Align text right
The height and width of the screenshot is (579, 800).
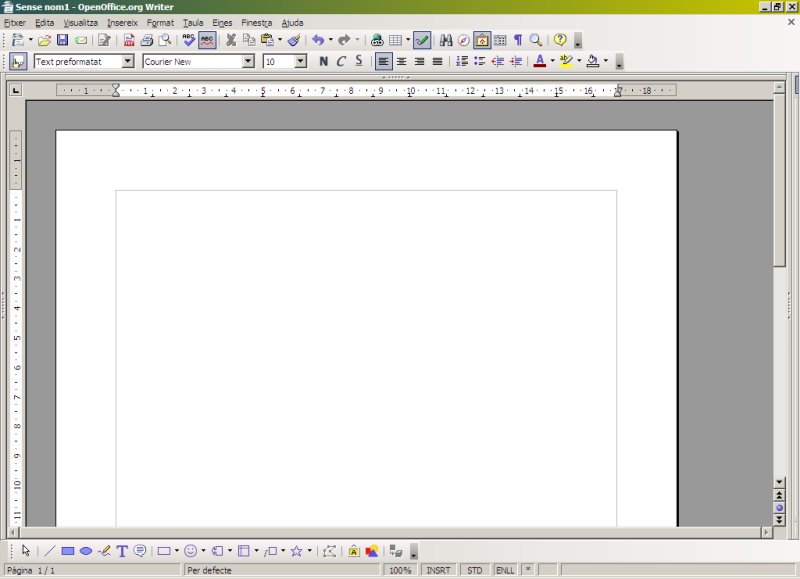[419, 62]
